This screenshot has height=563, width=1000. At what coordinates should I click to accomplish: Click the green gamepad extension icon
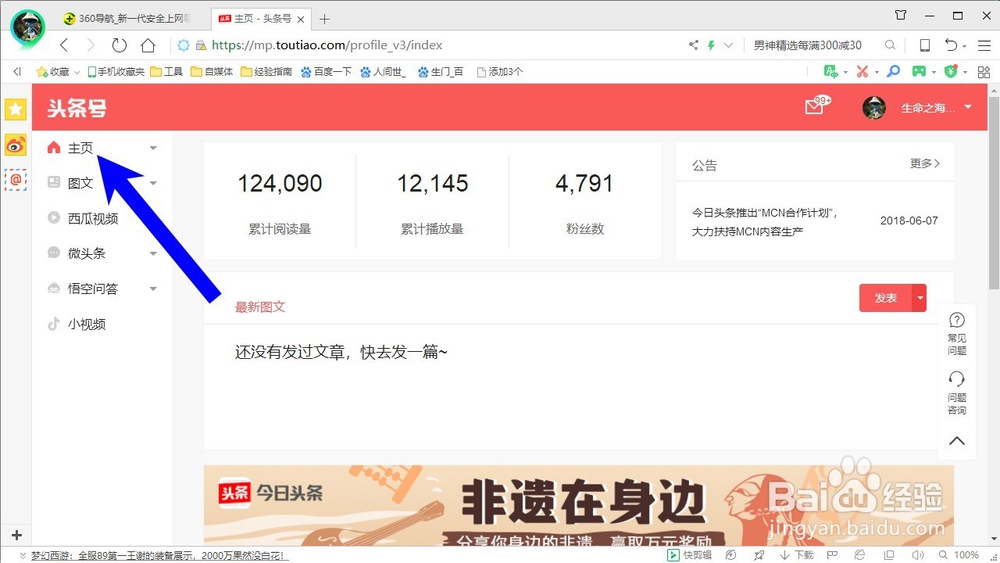point(918,71)
